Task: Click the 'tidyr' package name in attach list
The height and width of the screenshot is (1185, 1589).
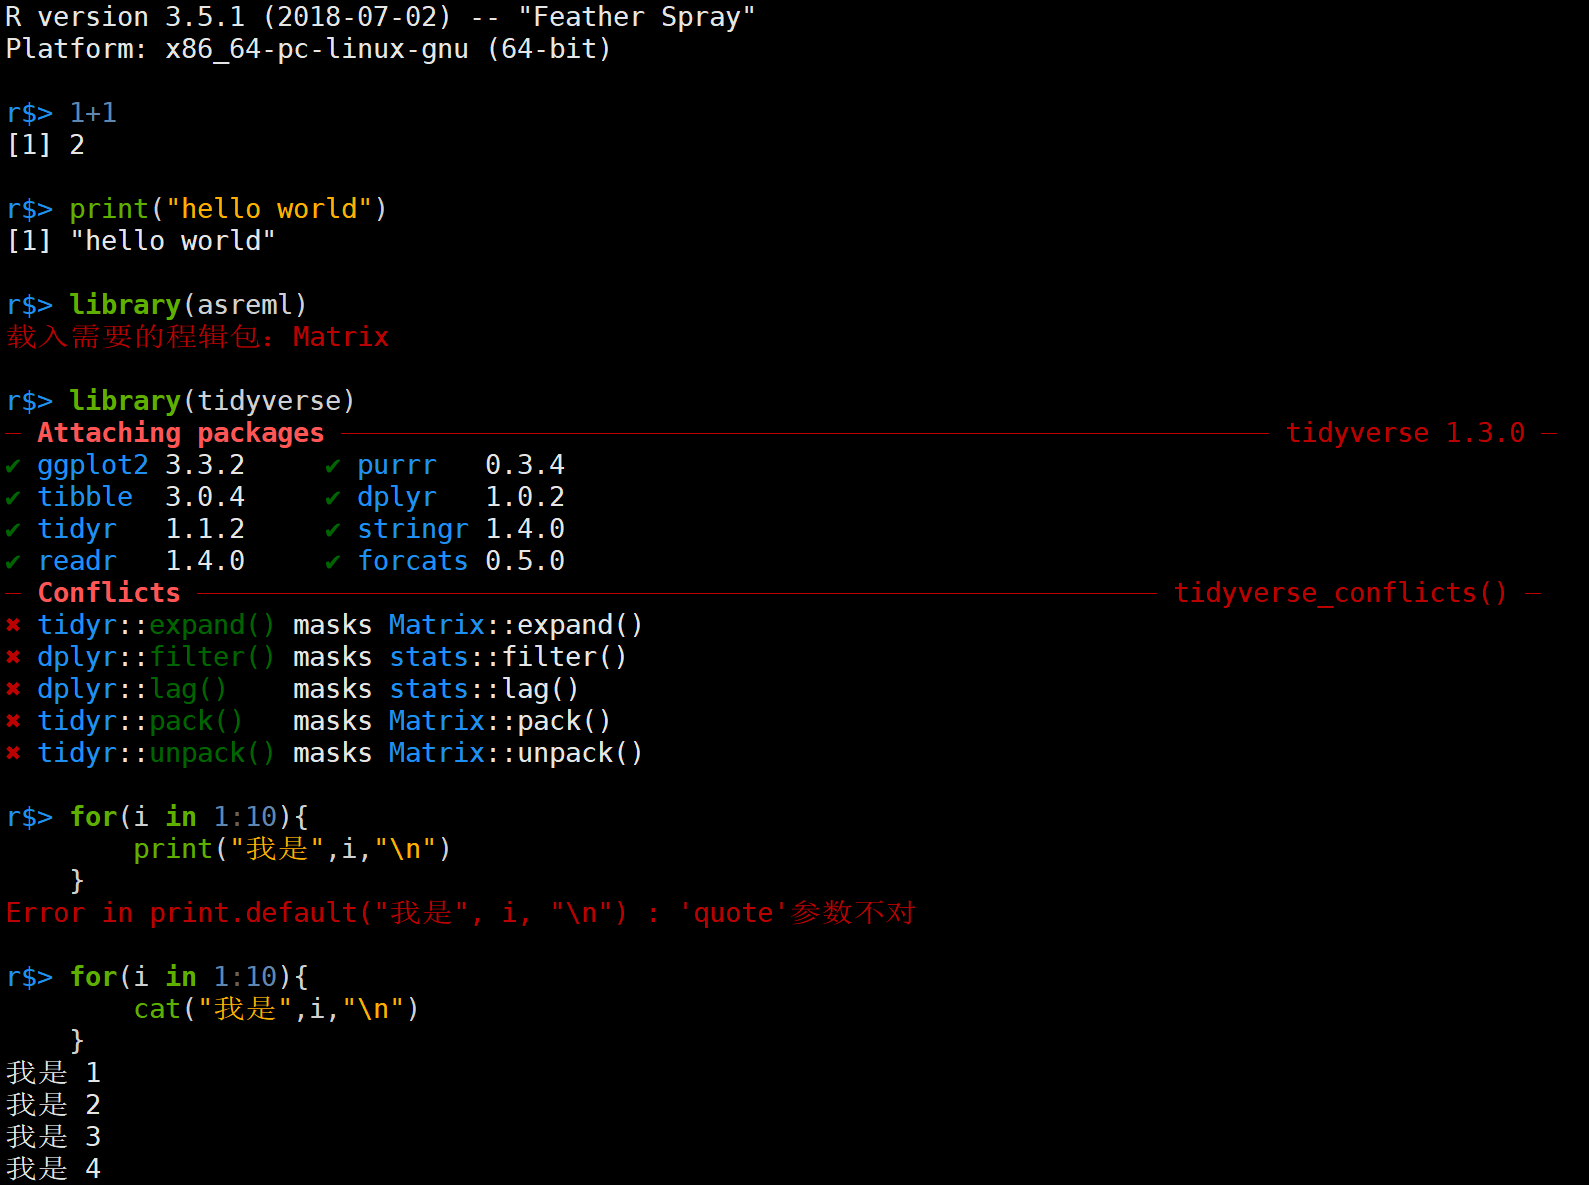Action: (x=77, y=529)
